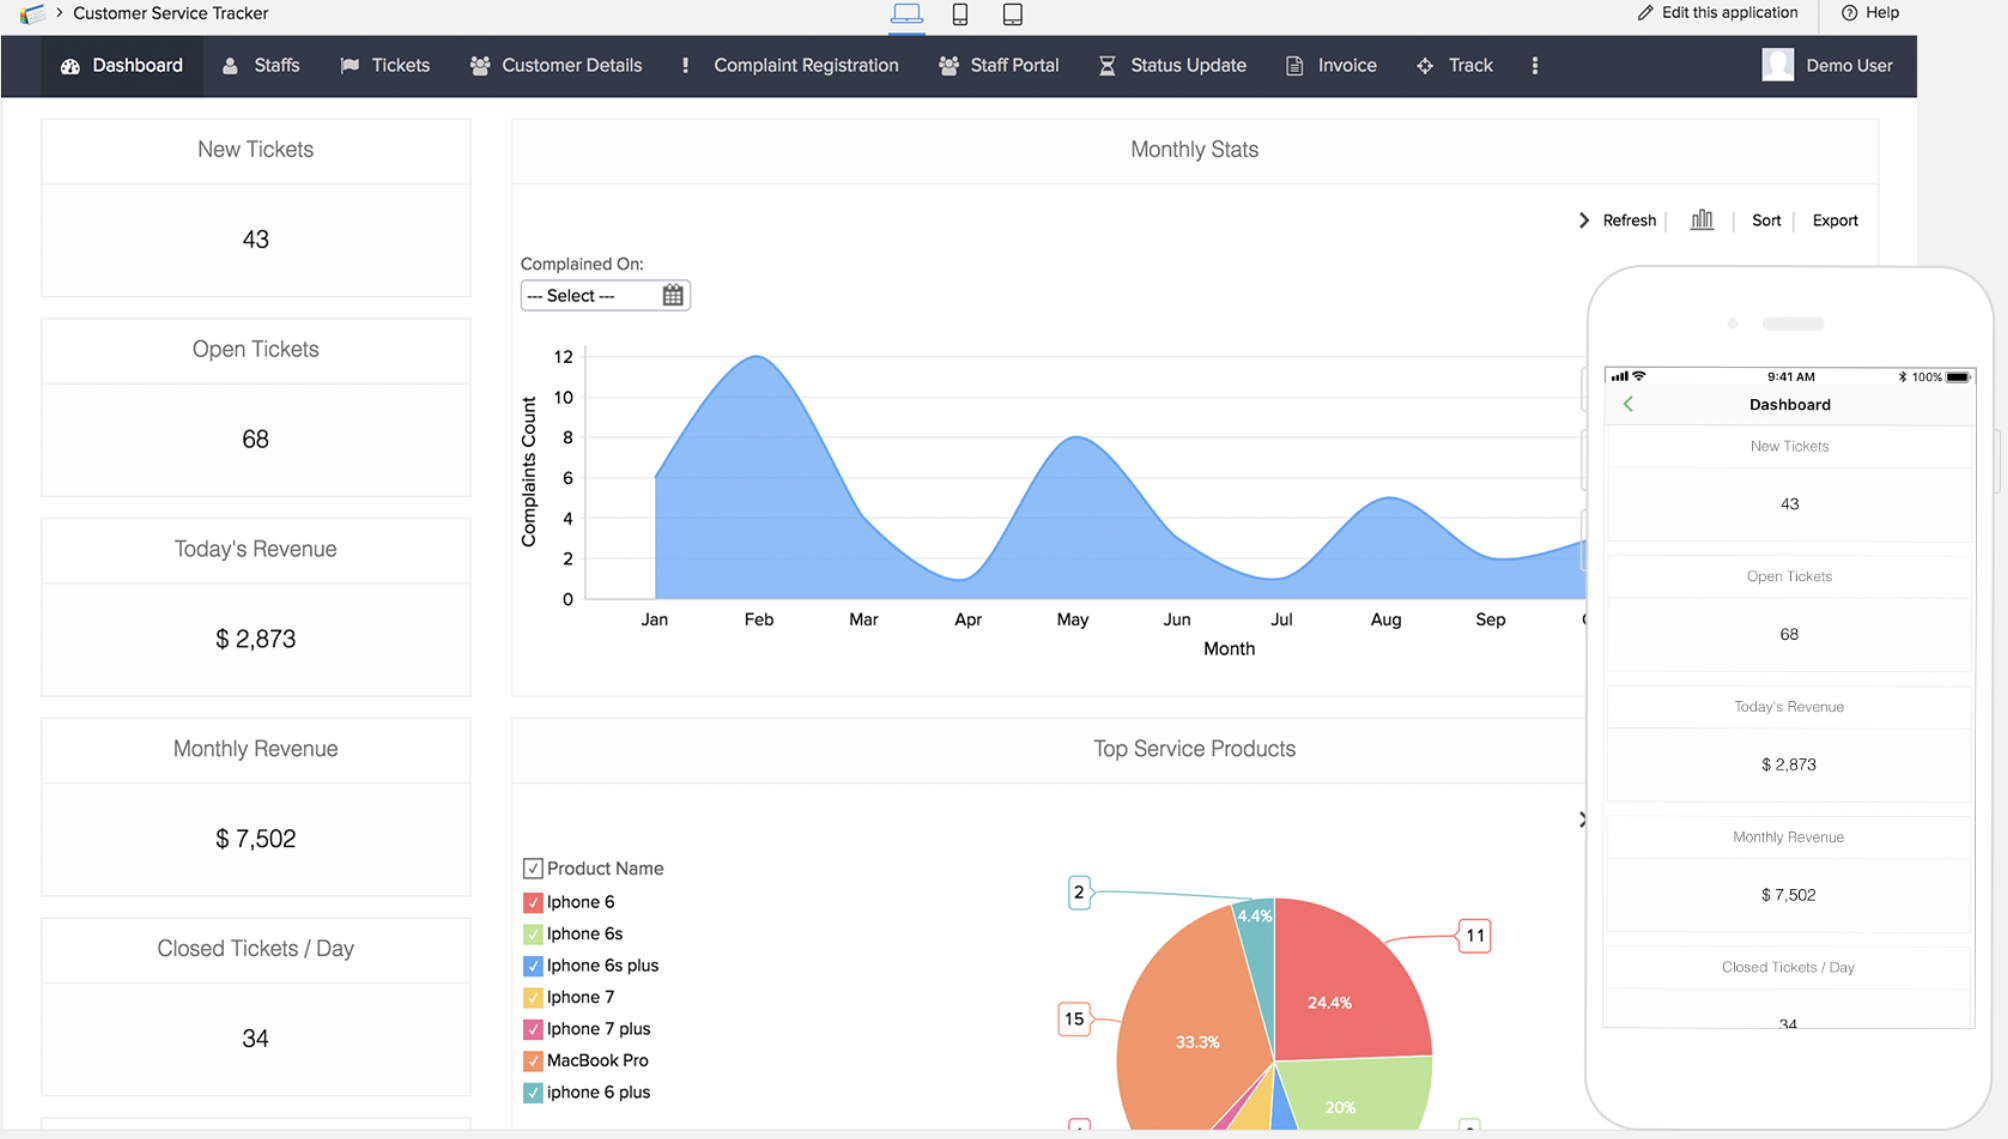Toggle the Product Name checkbox in pie chart
This screenshot has height=1139, width=2008.
532,867
